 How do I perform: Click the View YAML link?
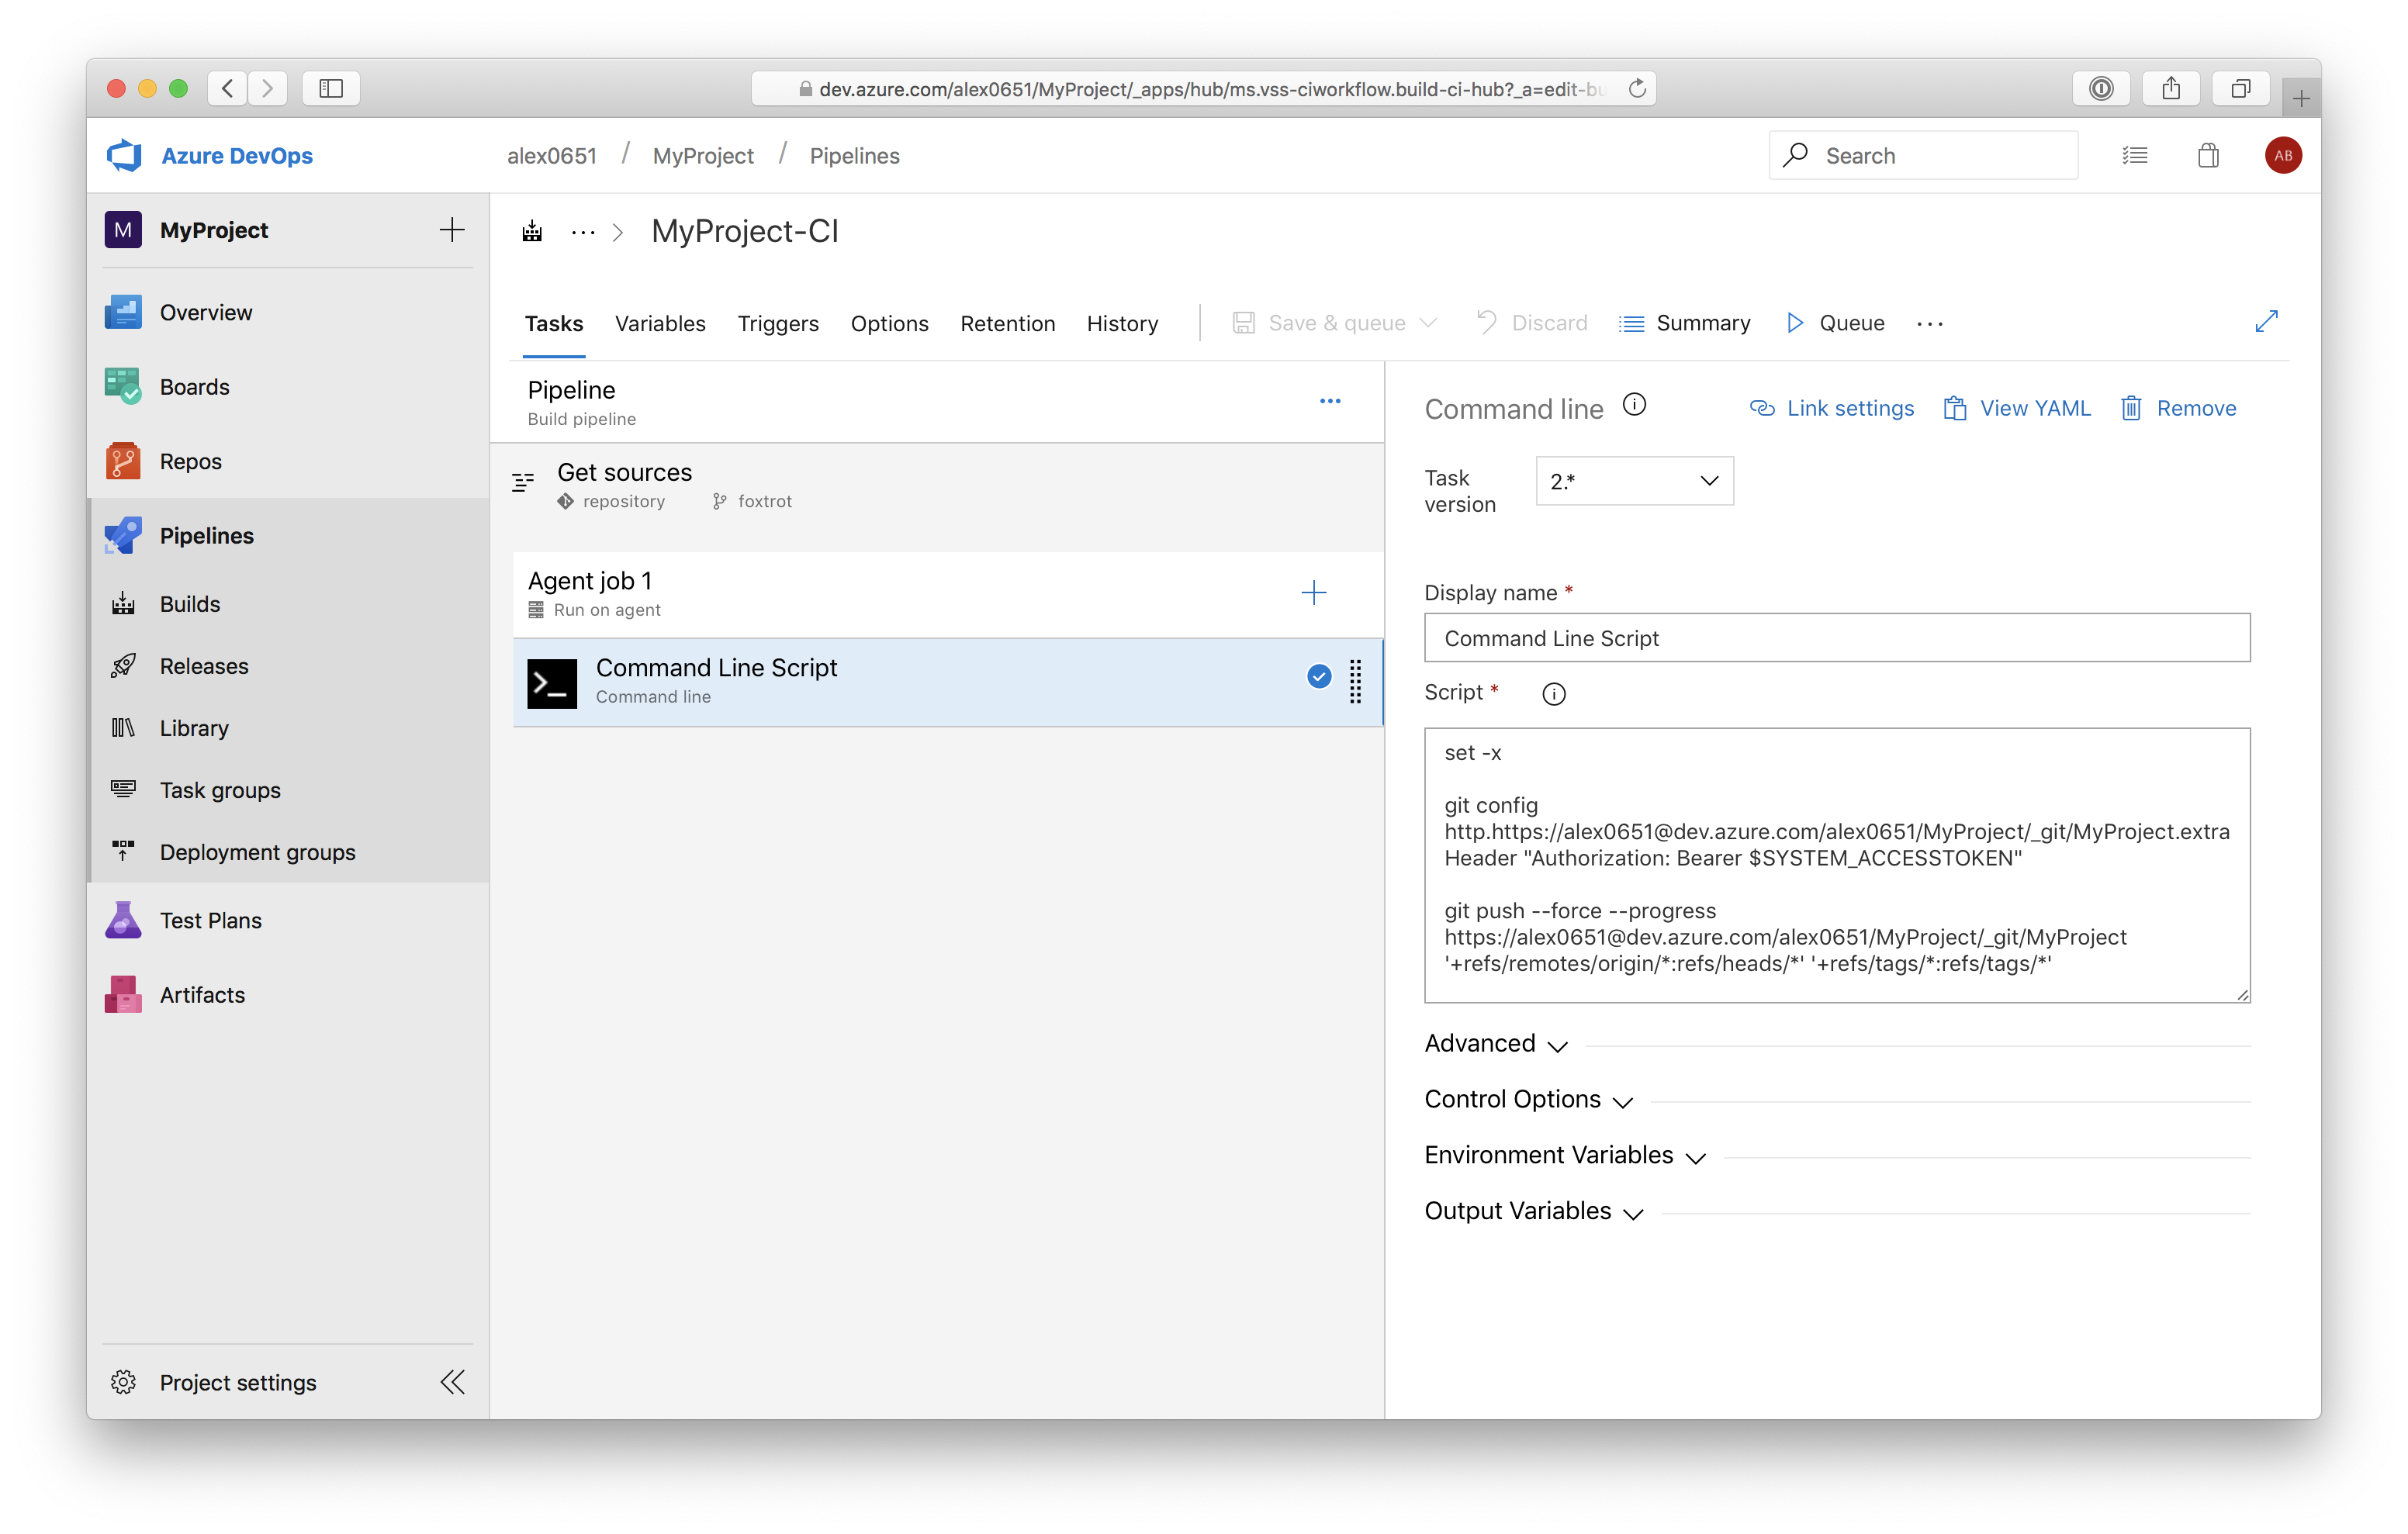2017,409
